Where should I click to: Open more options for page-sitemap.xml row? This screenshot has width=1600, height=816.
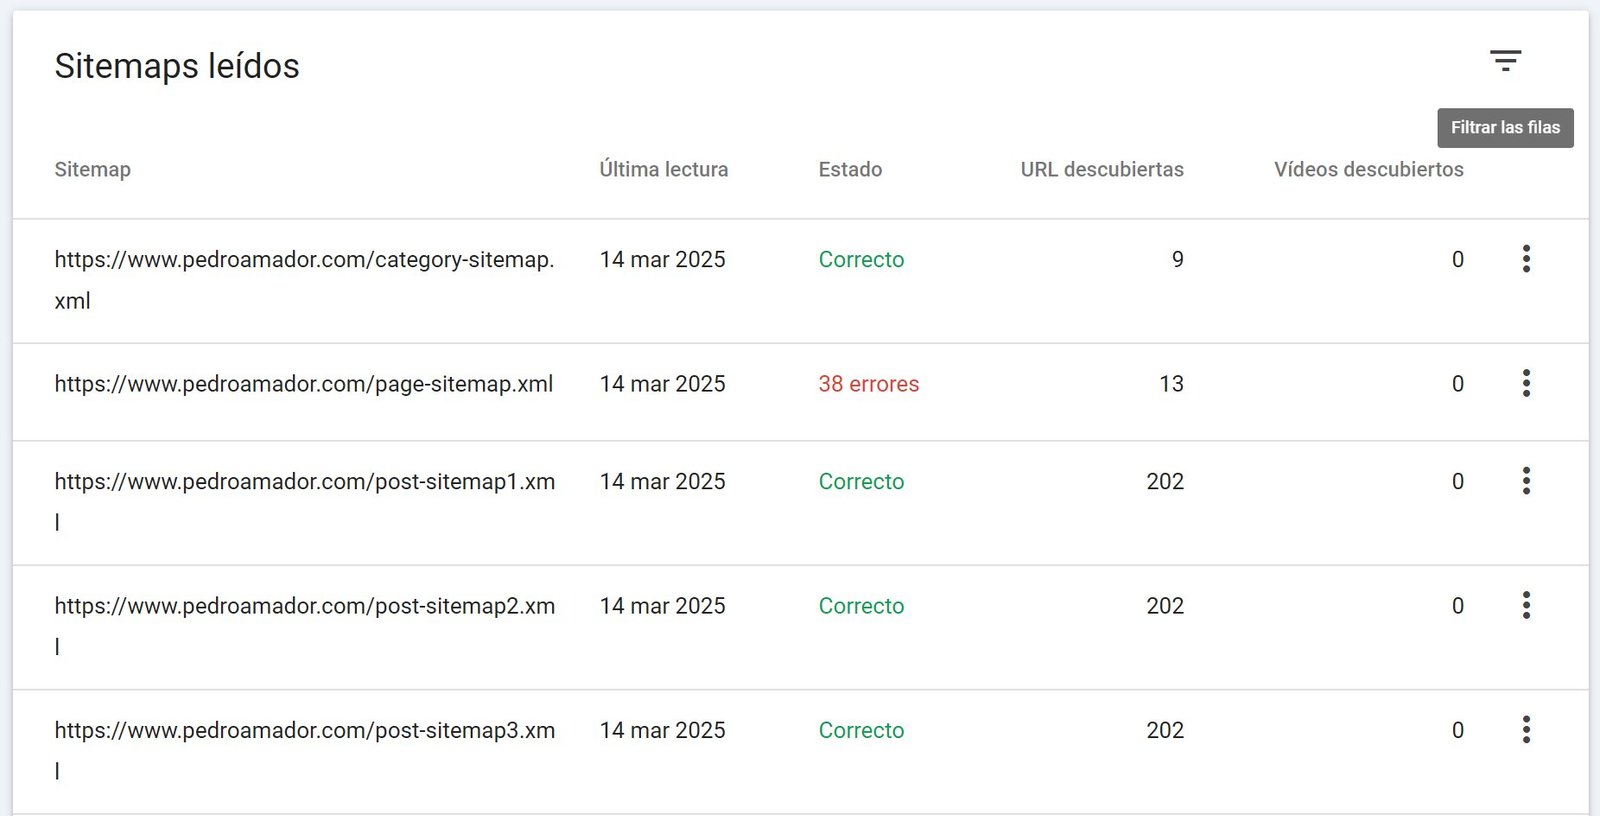[x=1526, y=383]
